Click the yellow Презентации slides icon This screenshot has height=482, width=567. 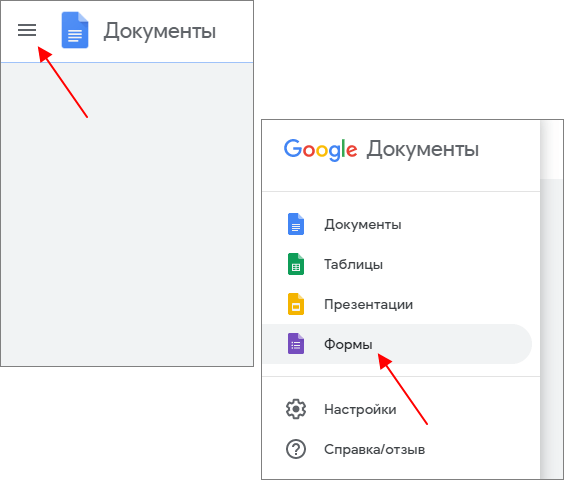pyautogui.click(x=296, y=304)
